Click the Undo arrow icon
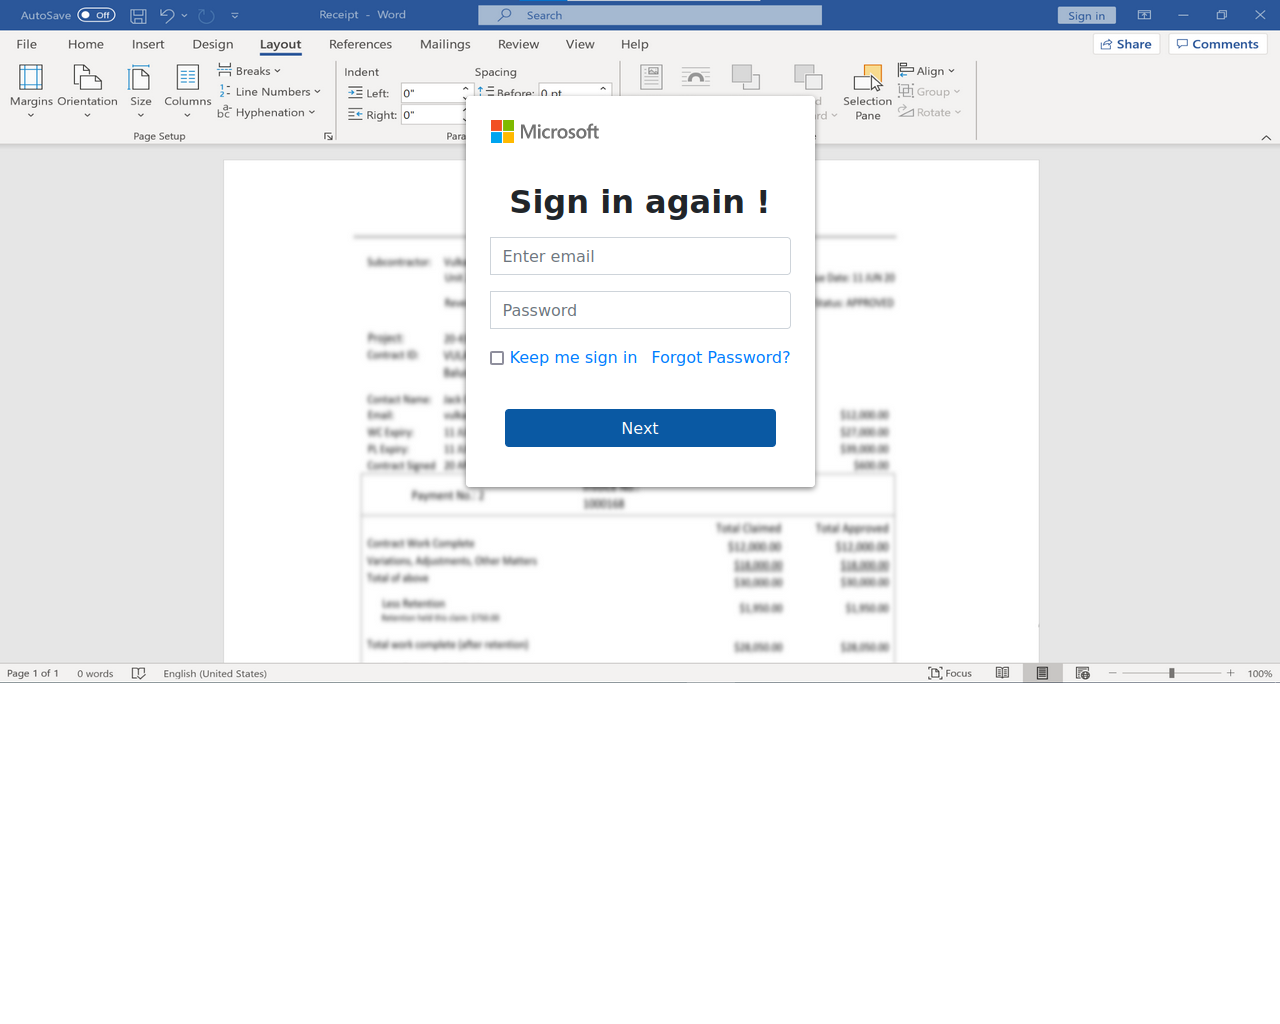This screenshot has width=1280, height=1024. coord(167,15)
